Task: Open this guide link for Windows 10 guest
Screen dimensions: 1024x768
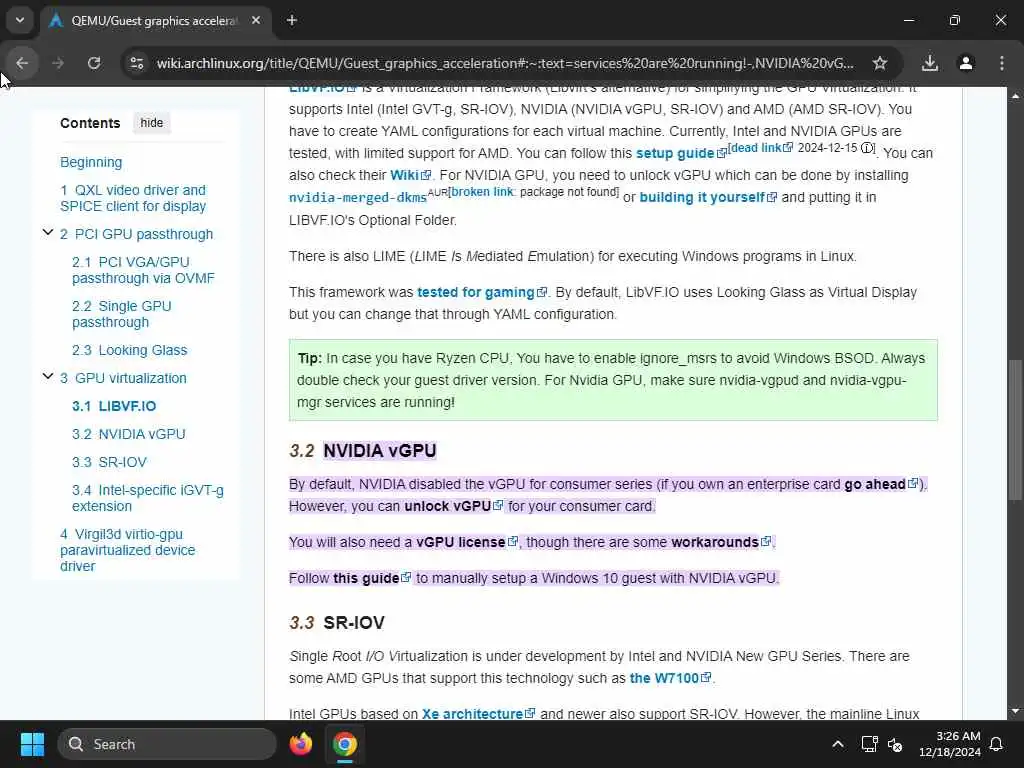Action: tap(372, 578)
